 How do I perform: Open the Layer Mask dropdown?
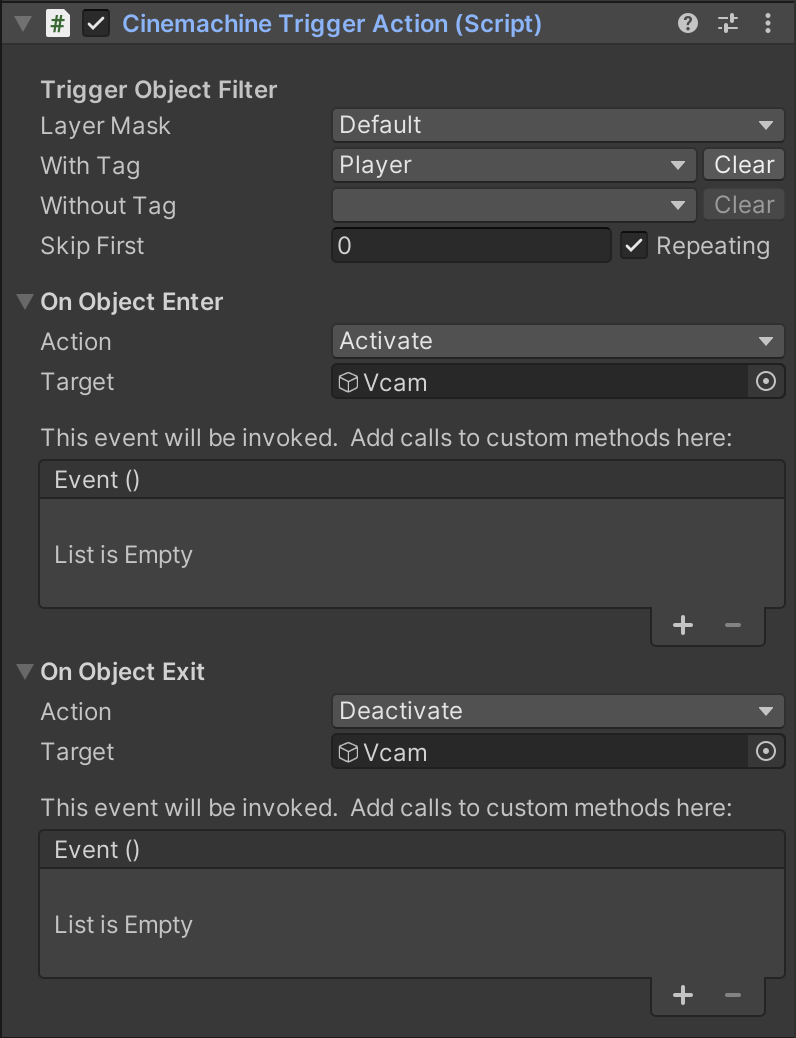coord(557,125)
